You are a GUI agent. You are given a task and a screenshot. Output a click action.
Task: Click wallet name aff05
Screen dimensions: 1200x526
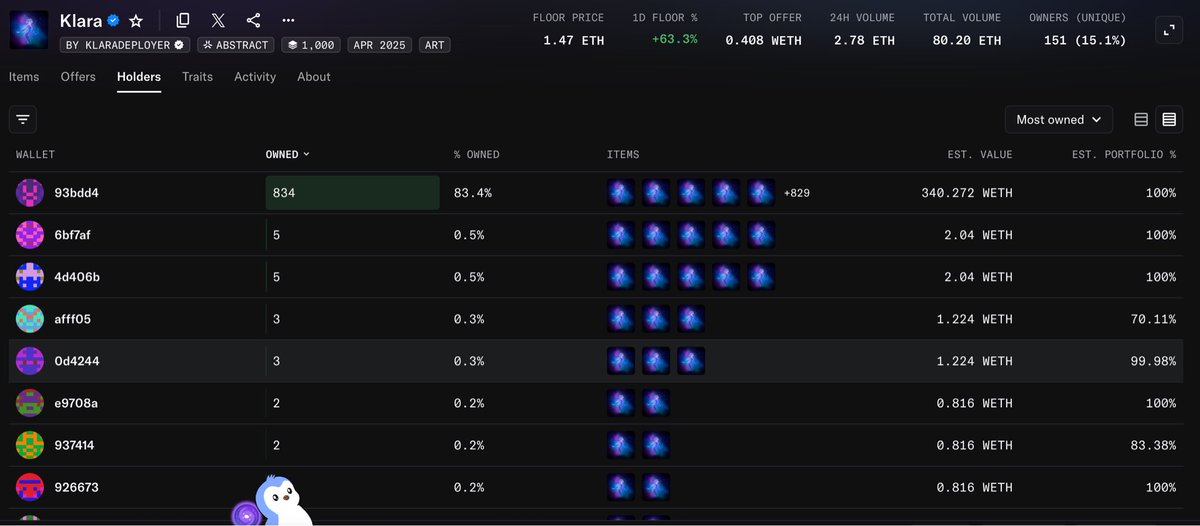pos(73,319)
